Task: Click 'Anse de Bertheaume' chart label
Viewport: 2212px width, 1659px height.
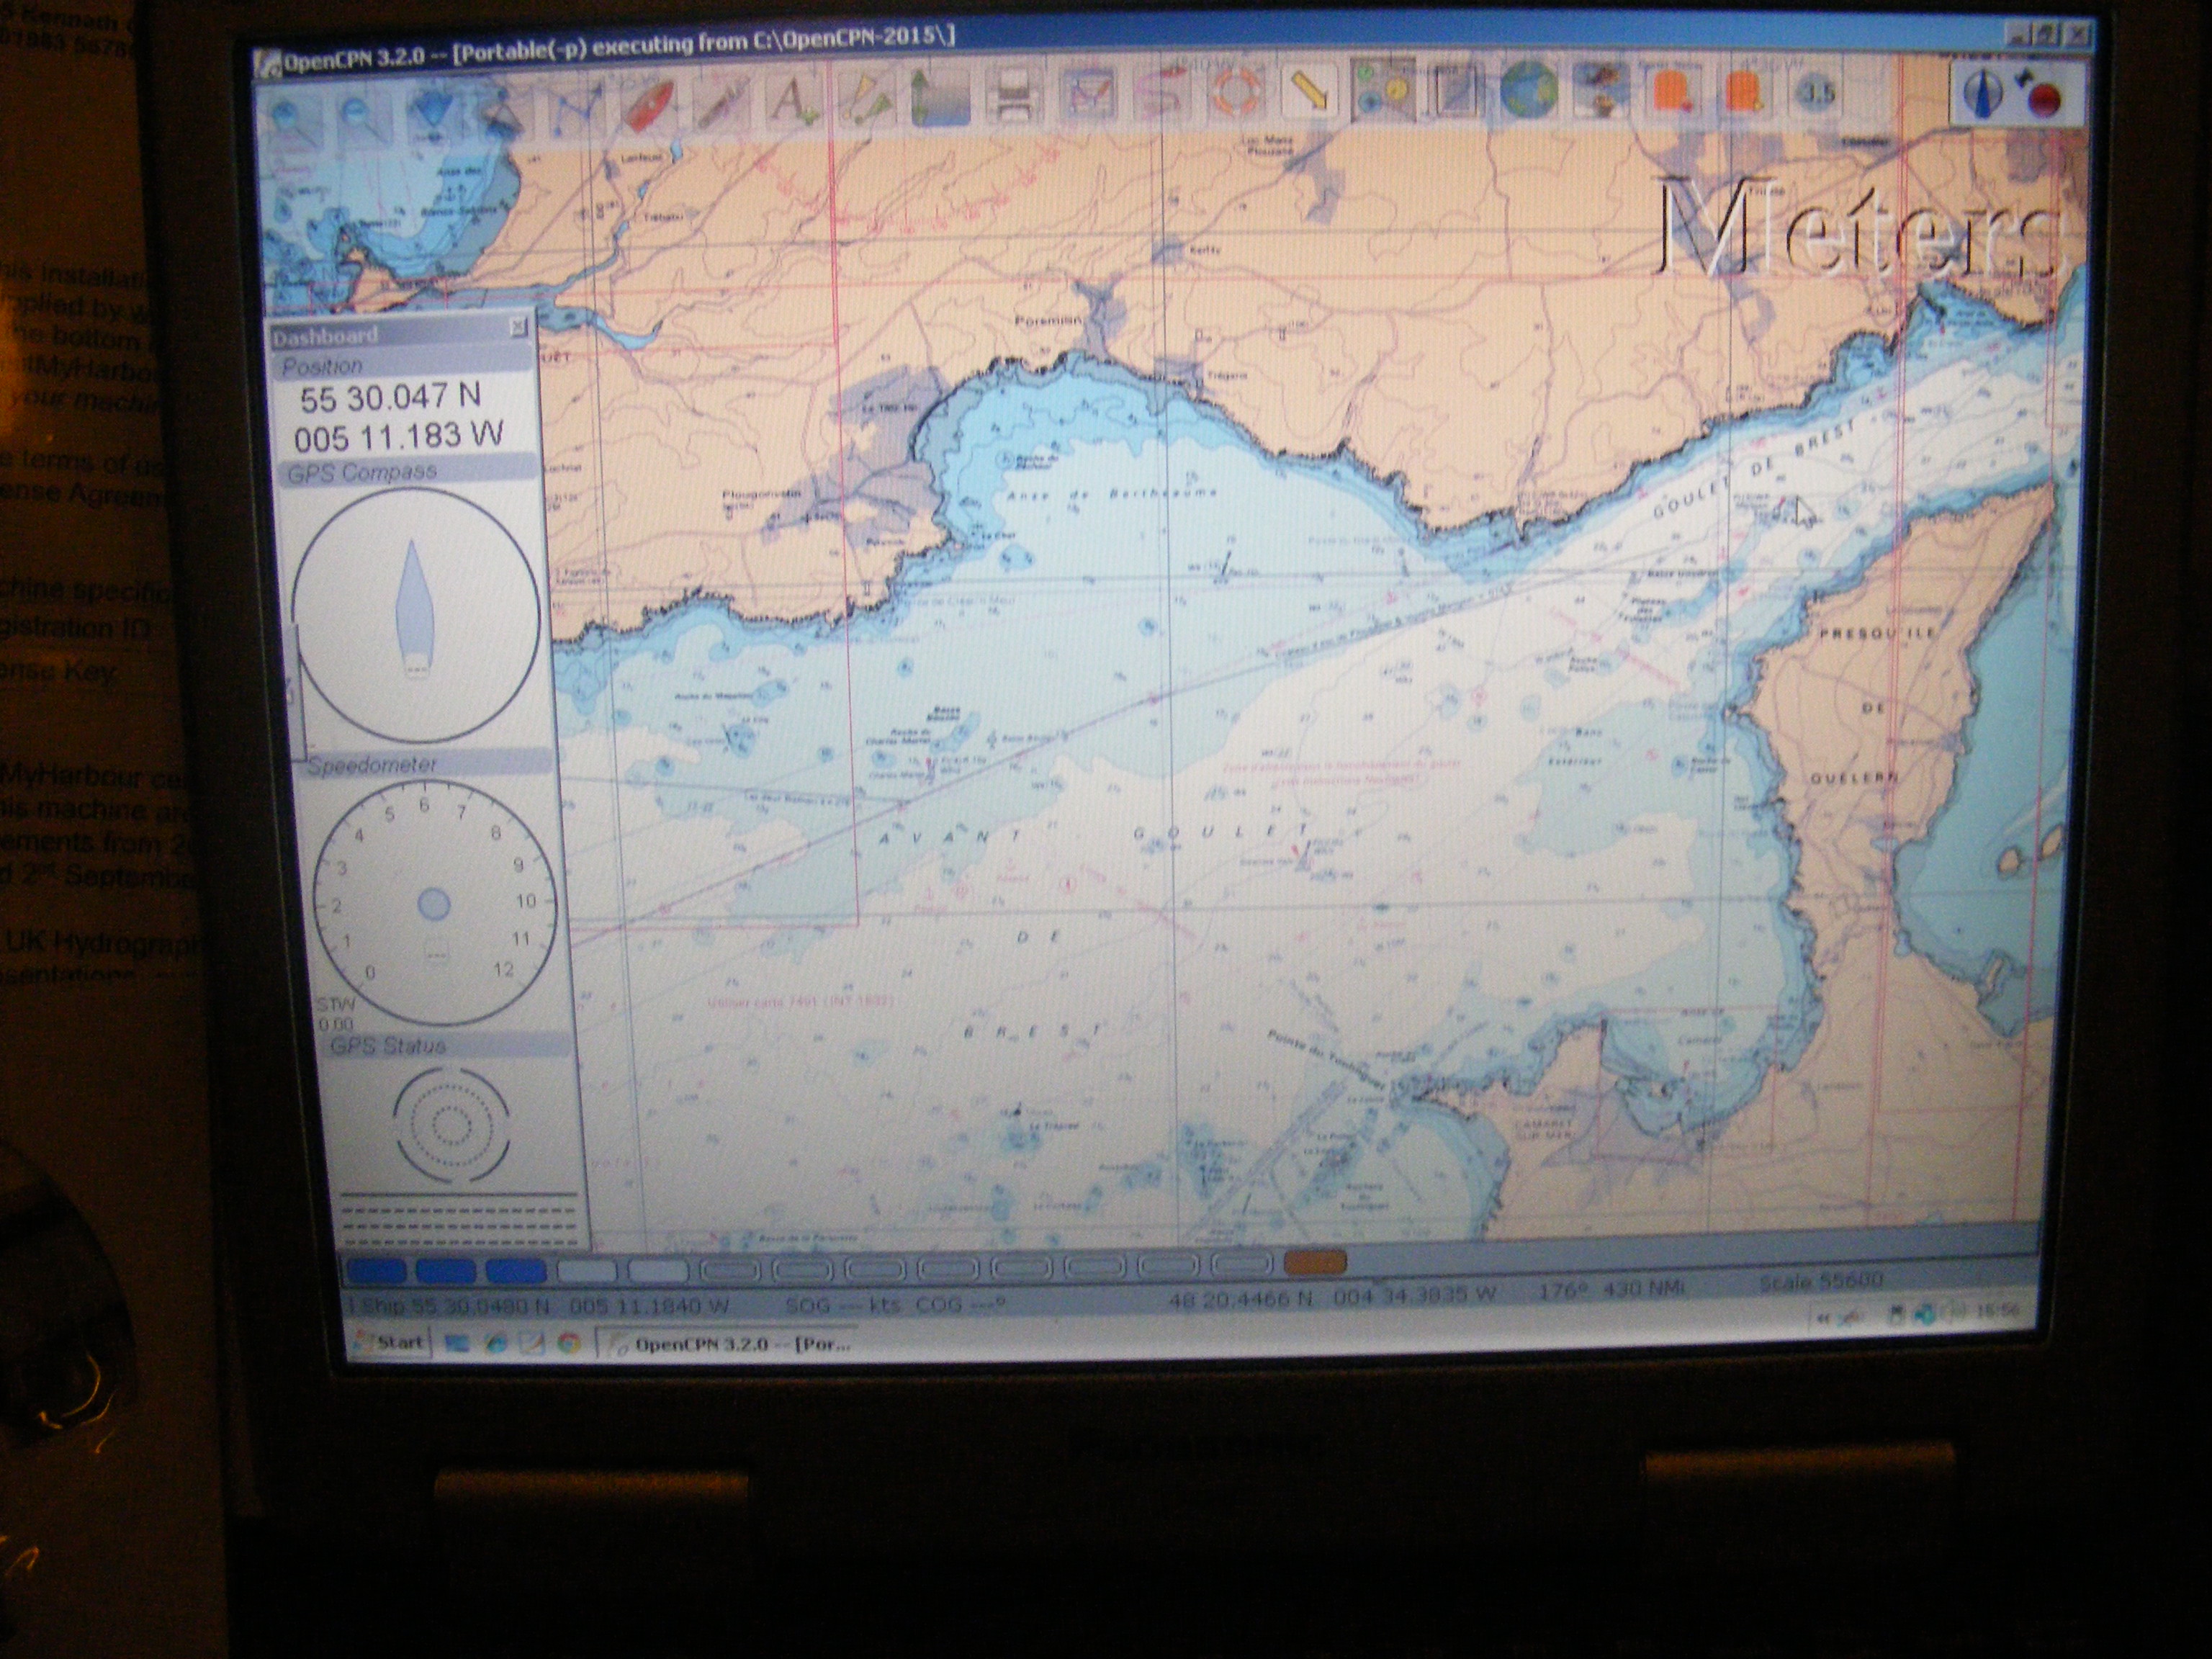Action: pos(1112,494)
